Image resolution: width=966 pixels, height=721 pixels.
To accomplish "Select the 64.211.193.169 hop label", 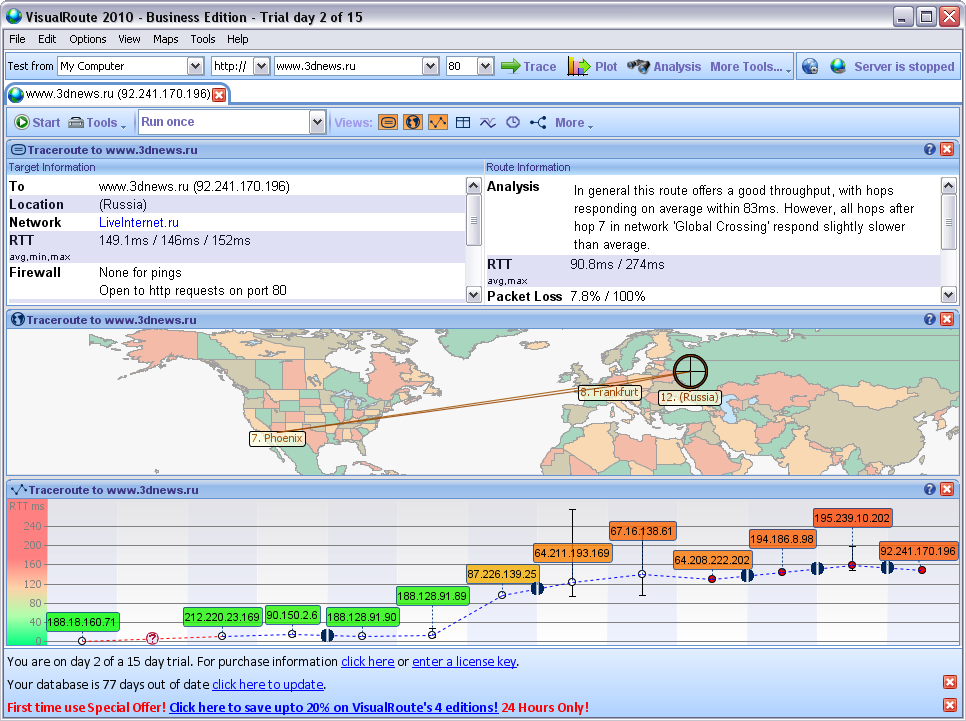I will click(x=572, y=553).
